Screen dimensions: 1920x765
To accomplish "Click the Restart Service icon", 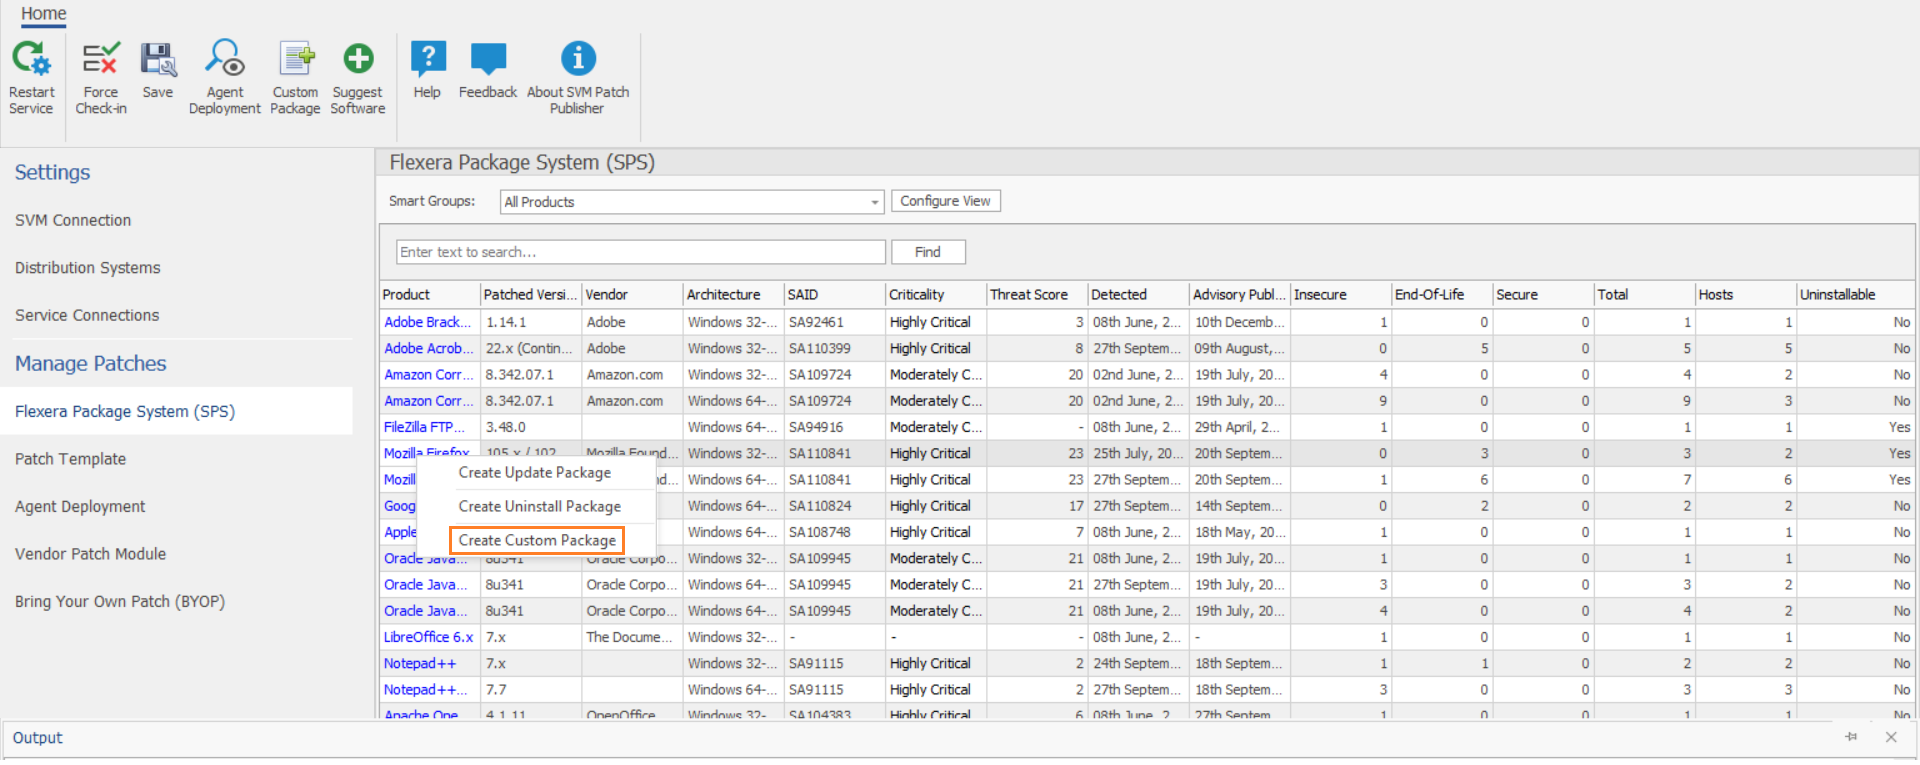I will [x=31, y=60].
